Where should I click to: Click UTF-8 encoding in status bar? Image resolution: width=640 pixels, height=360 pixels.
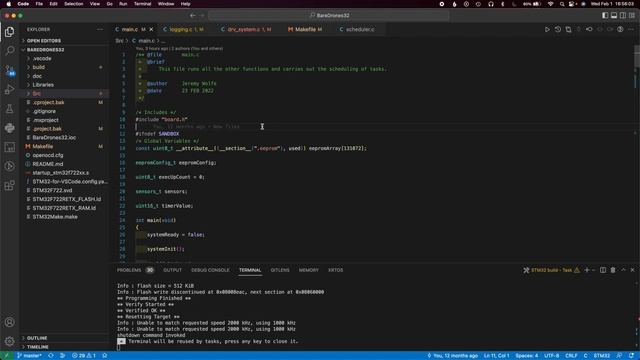551,356
